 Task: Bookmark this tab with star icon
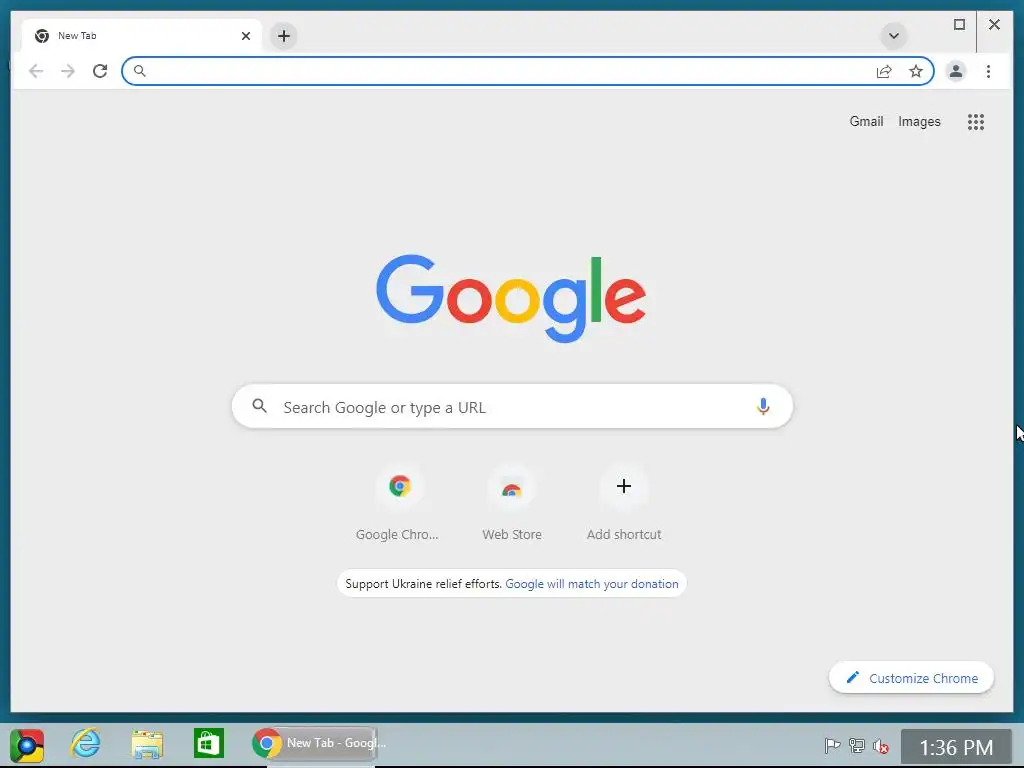916,71
